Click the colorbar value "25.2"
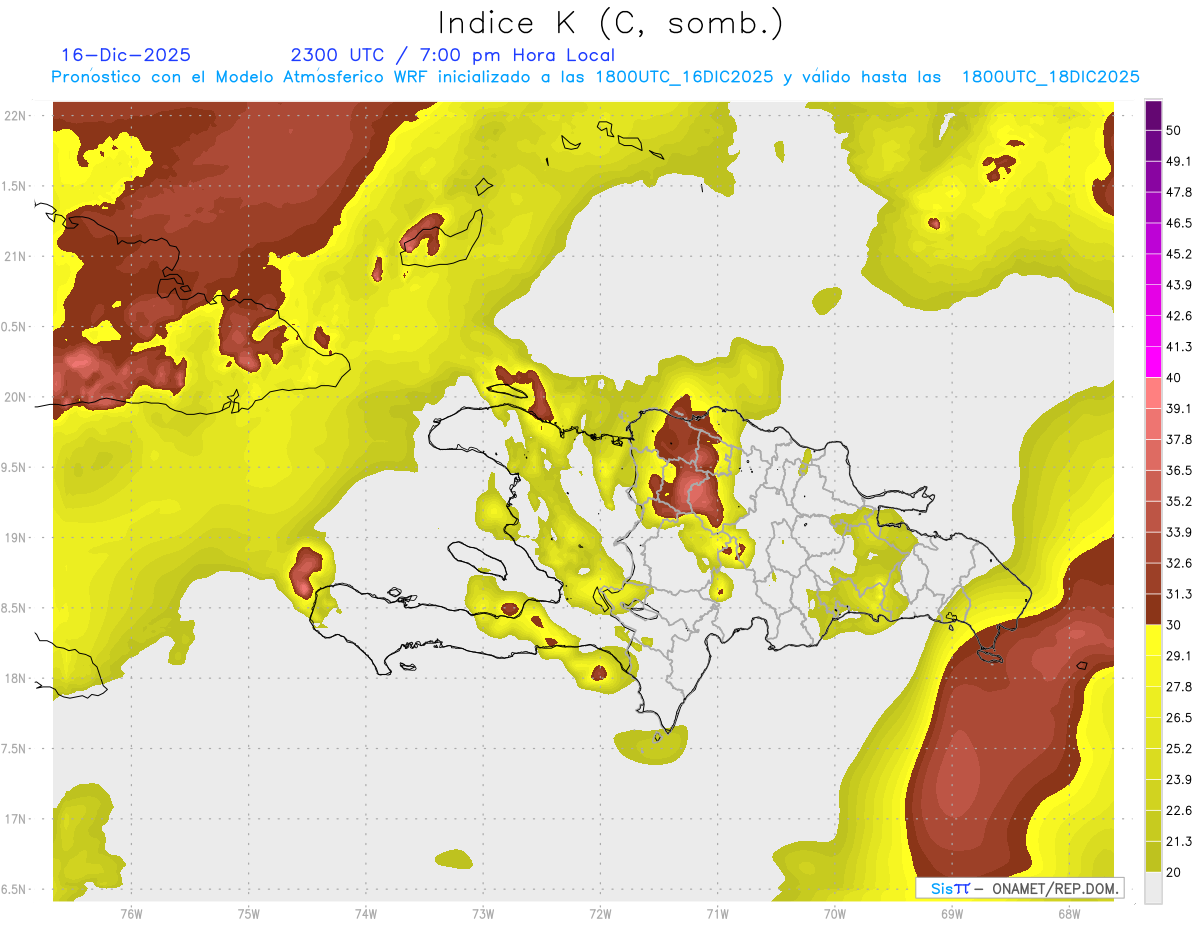Screen dimensions: 1200x927 (1179, 749)
